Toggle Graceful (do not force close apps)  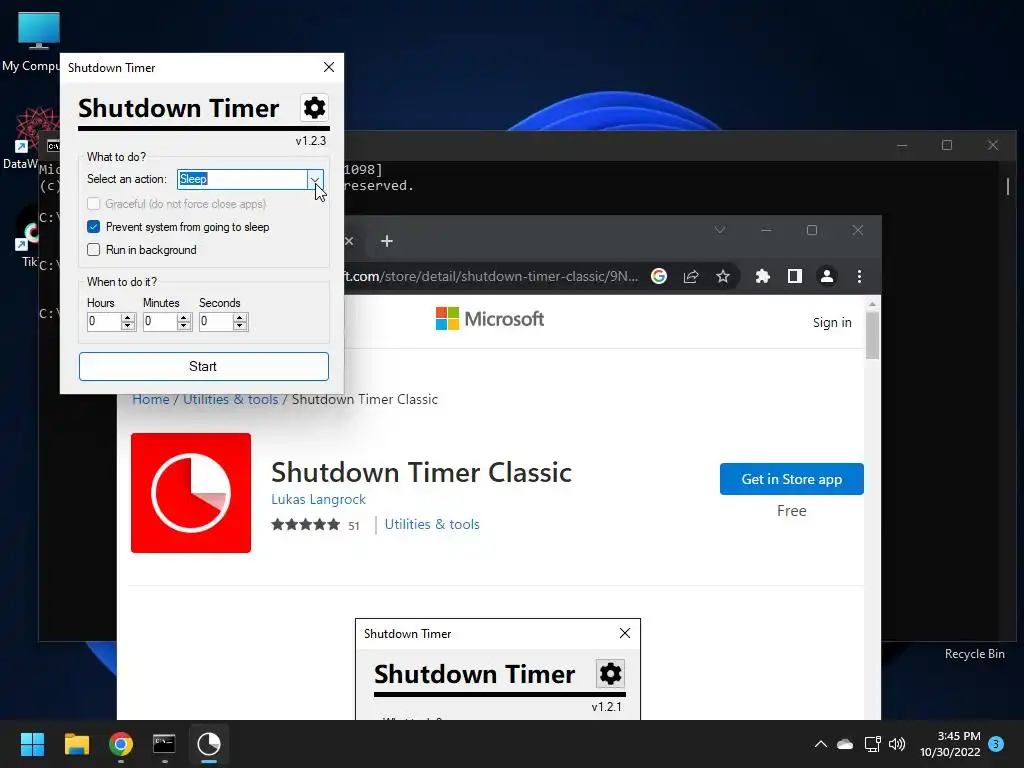[x=177, y=204]
